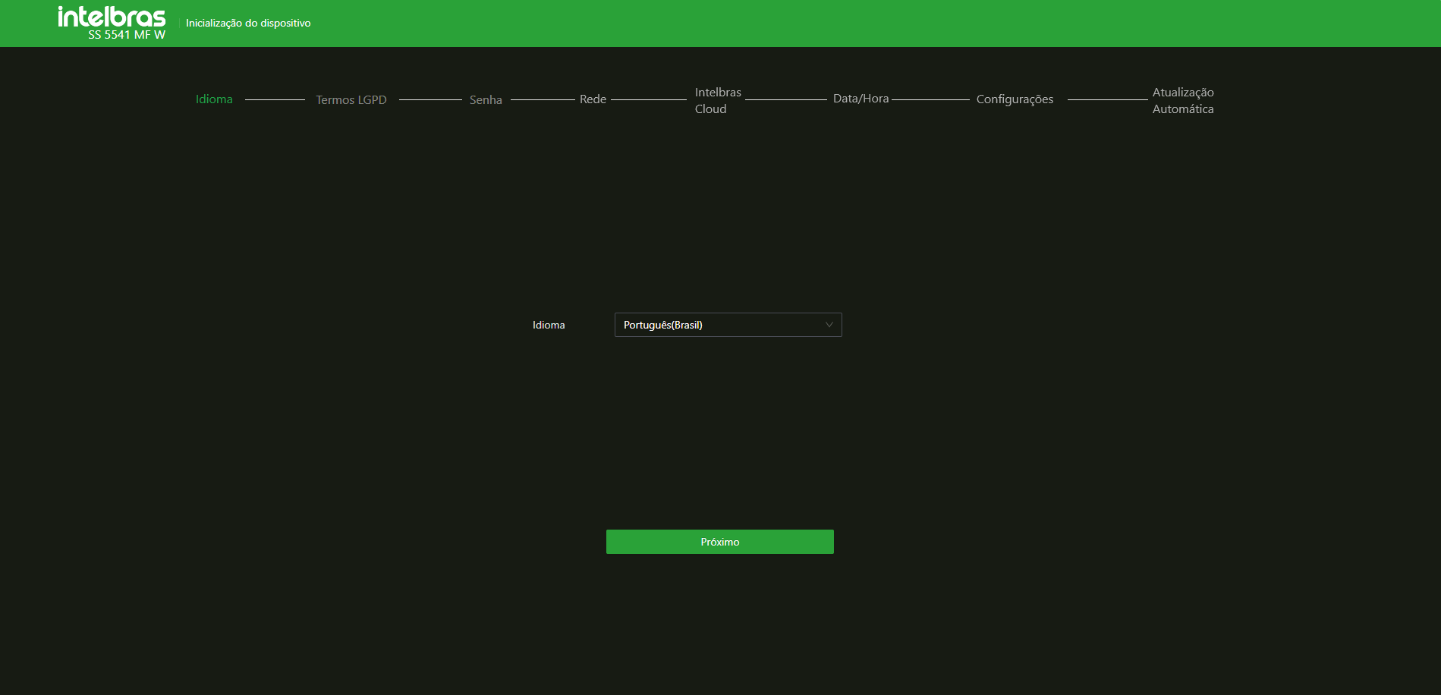
Task: Go to the Configurações step
Action: point(1015,99)
